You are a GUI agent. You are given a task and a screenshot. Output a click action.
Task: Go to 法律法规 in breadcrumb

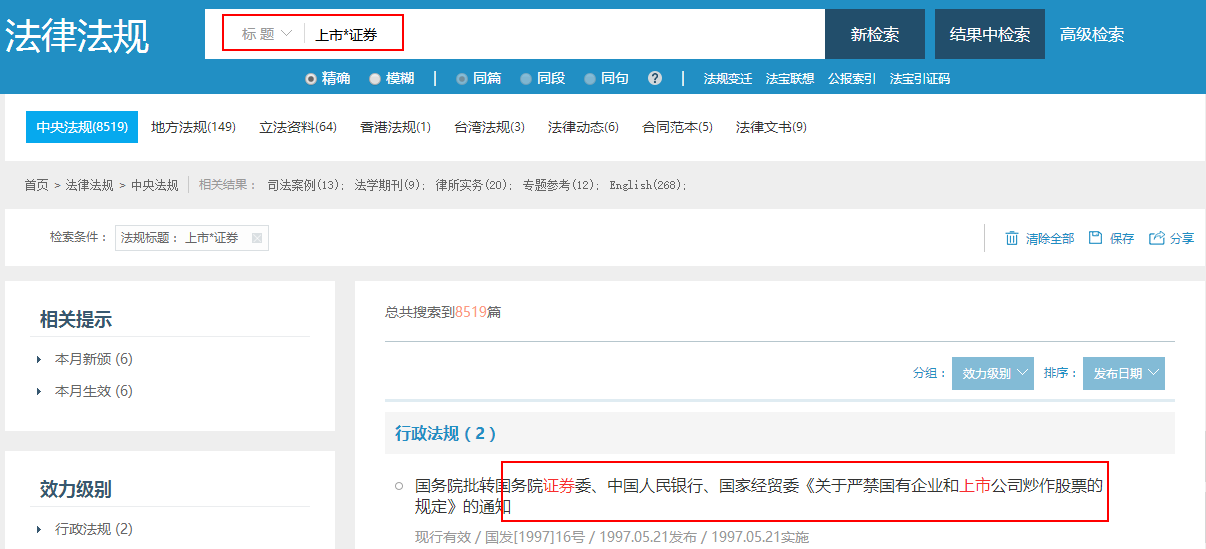coord(90,185)
